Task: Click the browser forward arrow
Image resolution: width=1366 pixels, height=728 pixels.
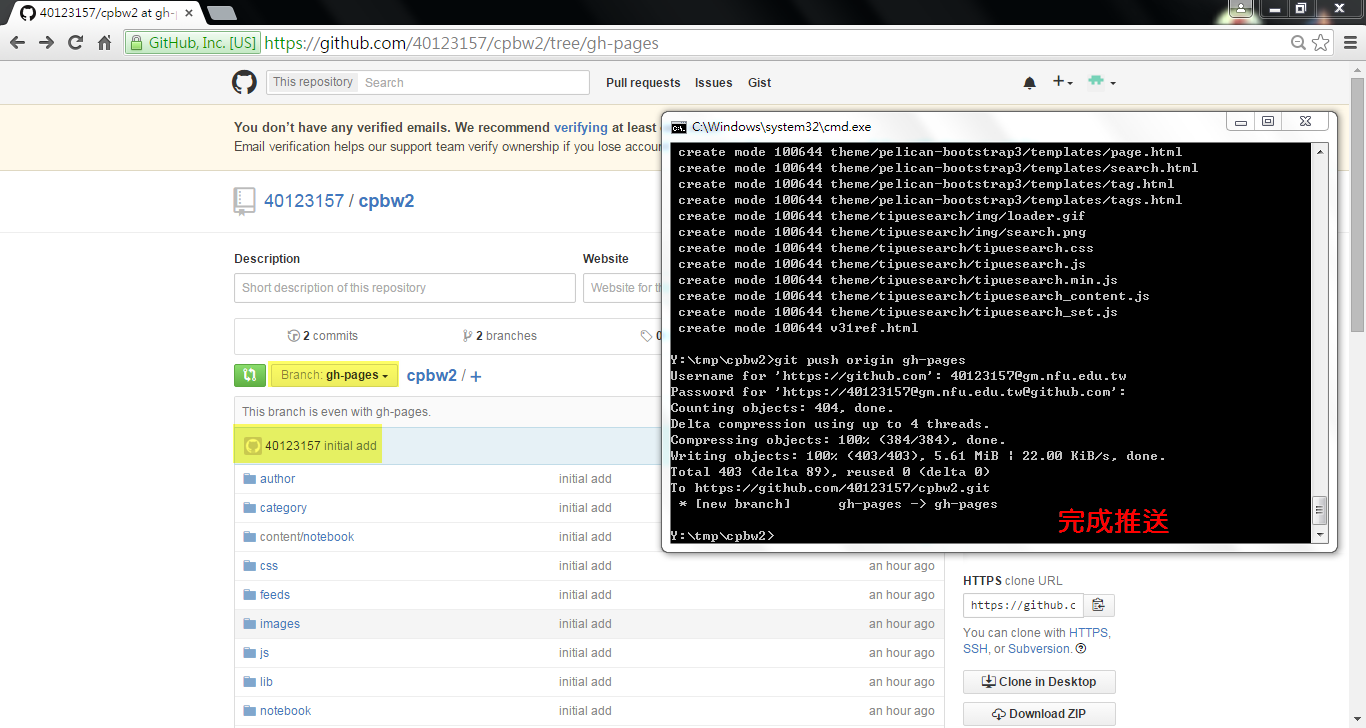Action: (46, 43)
